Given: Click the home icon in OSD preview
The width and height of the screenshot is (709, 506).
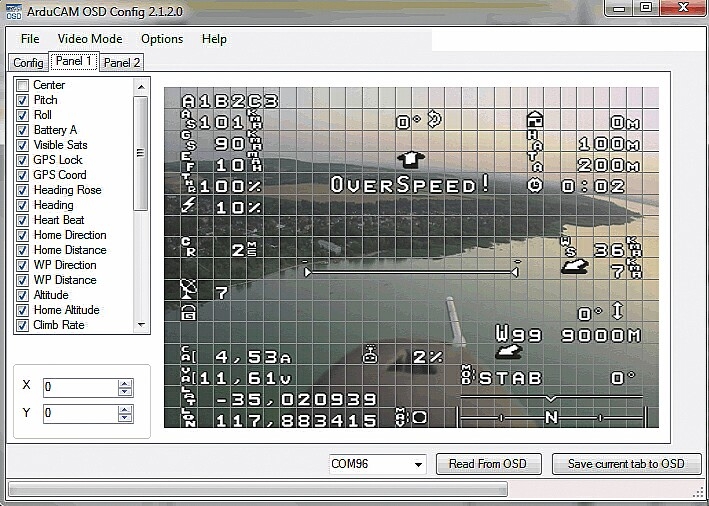Looking at the screenshot, I should [534, 120].
